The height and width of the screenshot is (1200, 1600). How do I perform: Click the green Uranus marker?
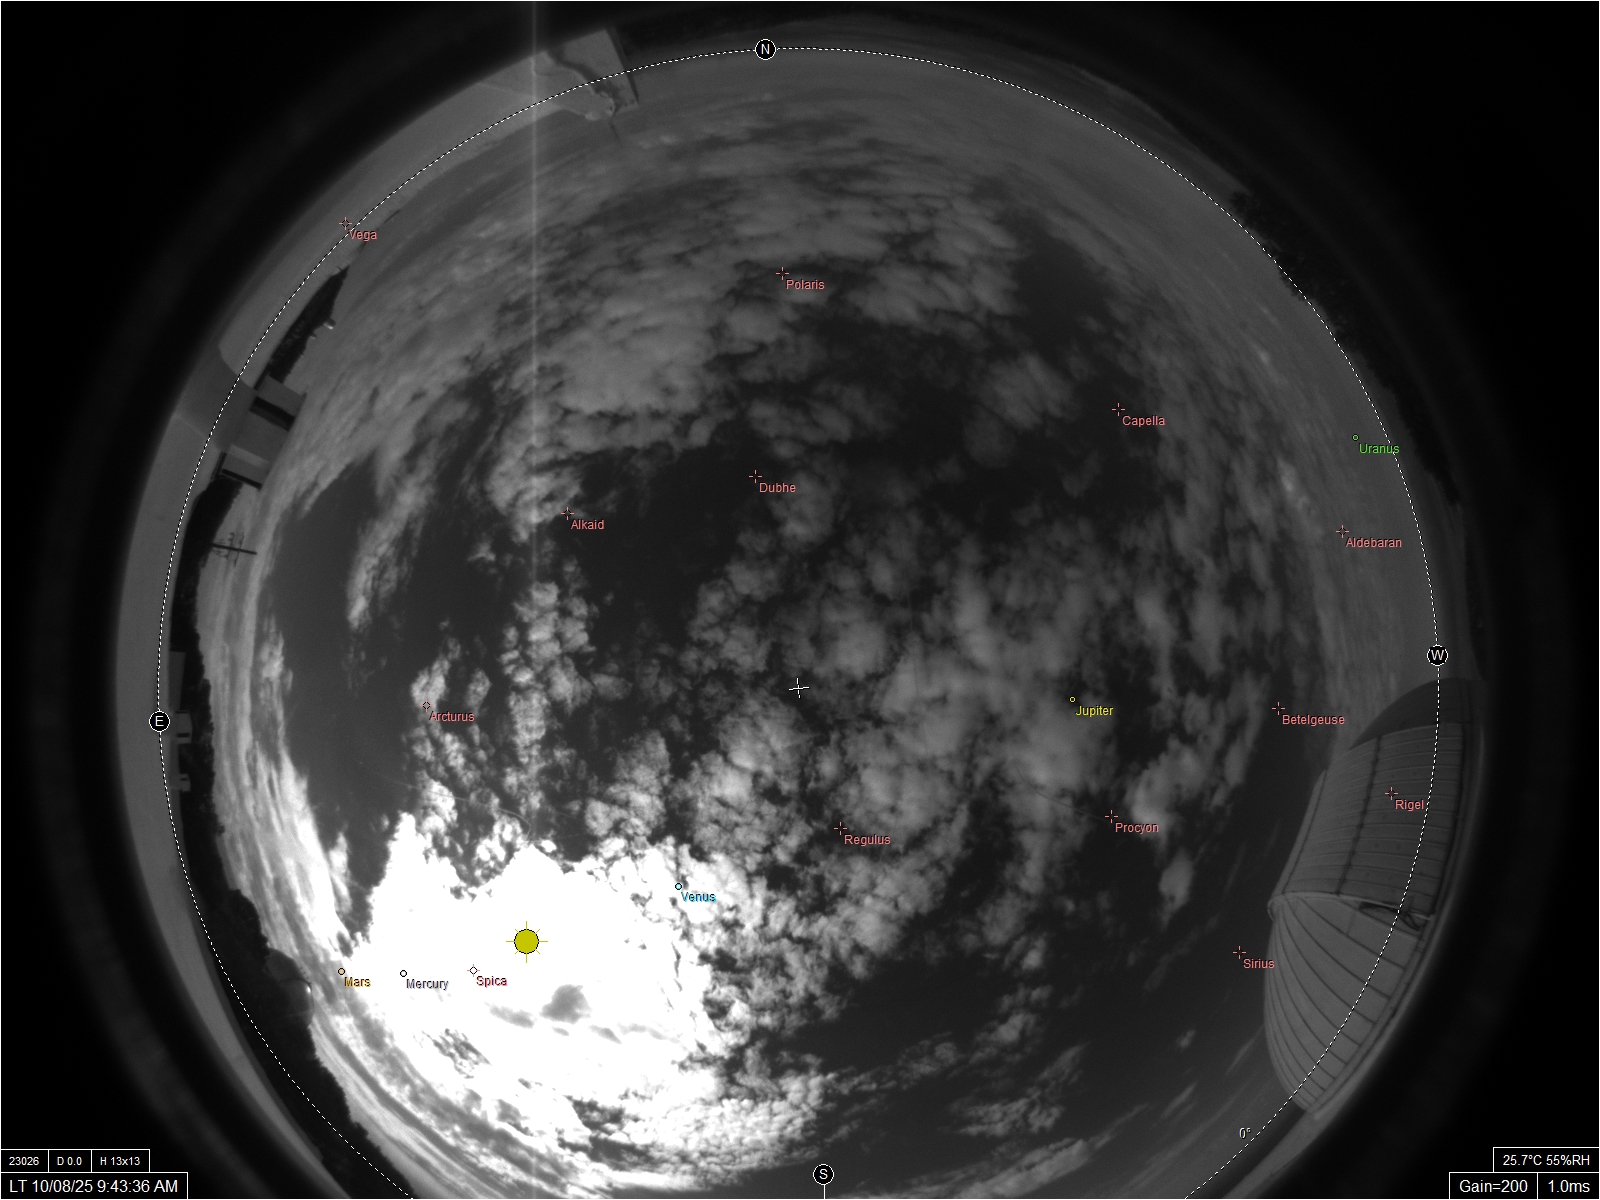click(x=1356, y=437)
